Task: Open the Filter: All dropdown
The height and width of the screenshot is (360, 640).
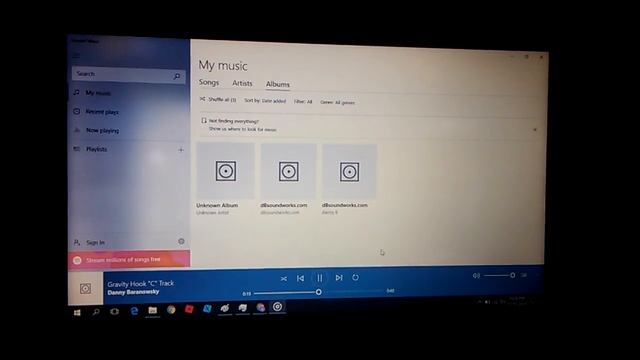Action: pyautogui.click(x=303, y=102)
